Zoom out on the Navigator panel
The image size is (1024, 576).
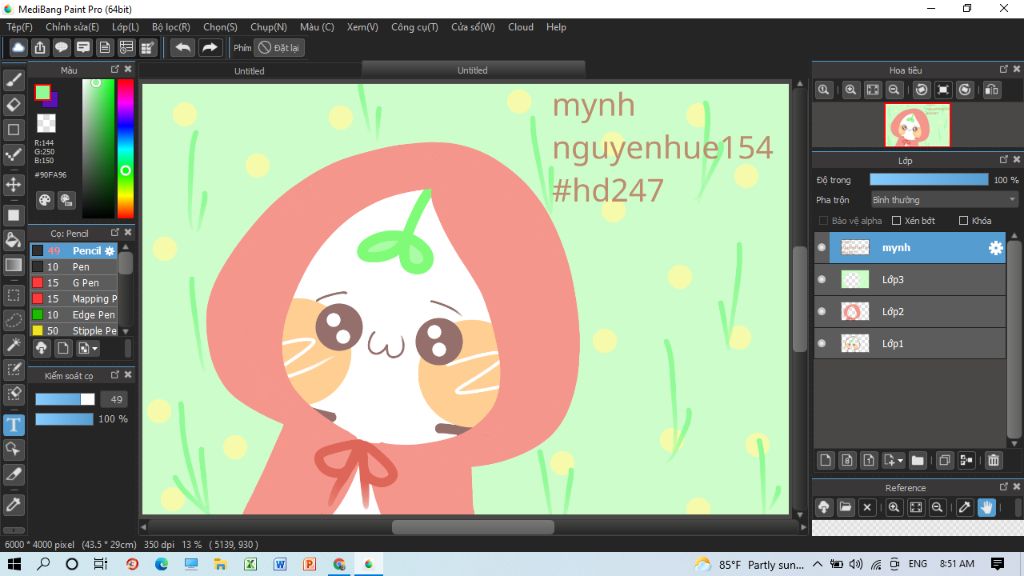point(894,90)
